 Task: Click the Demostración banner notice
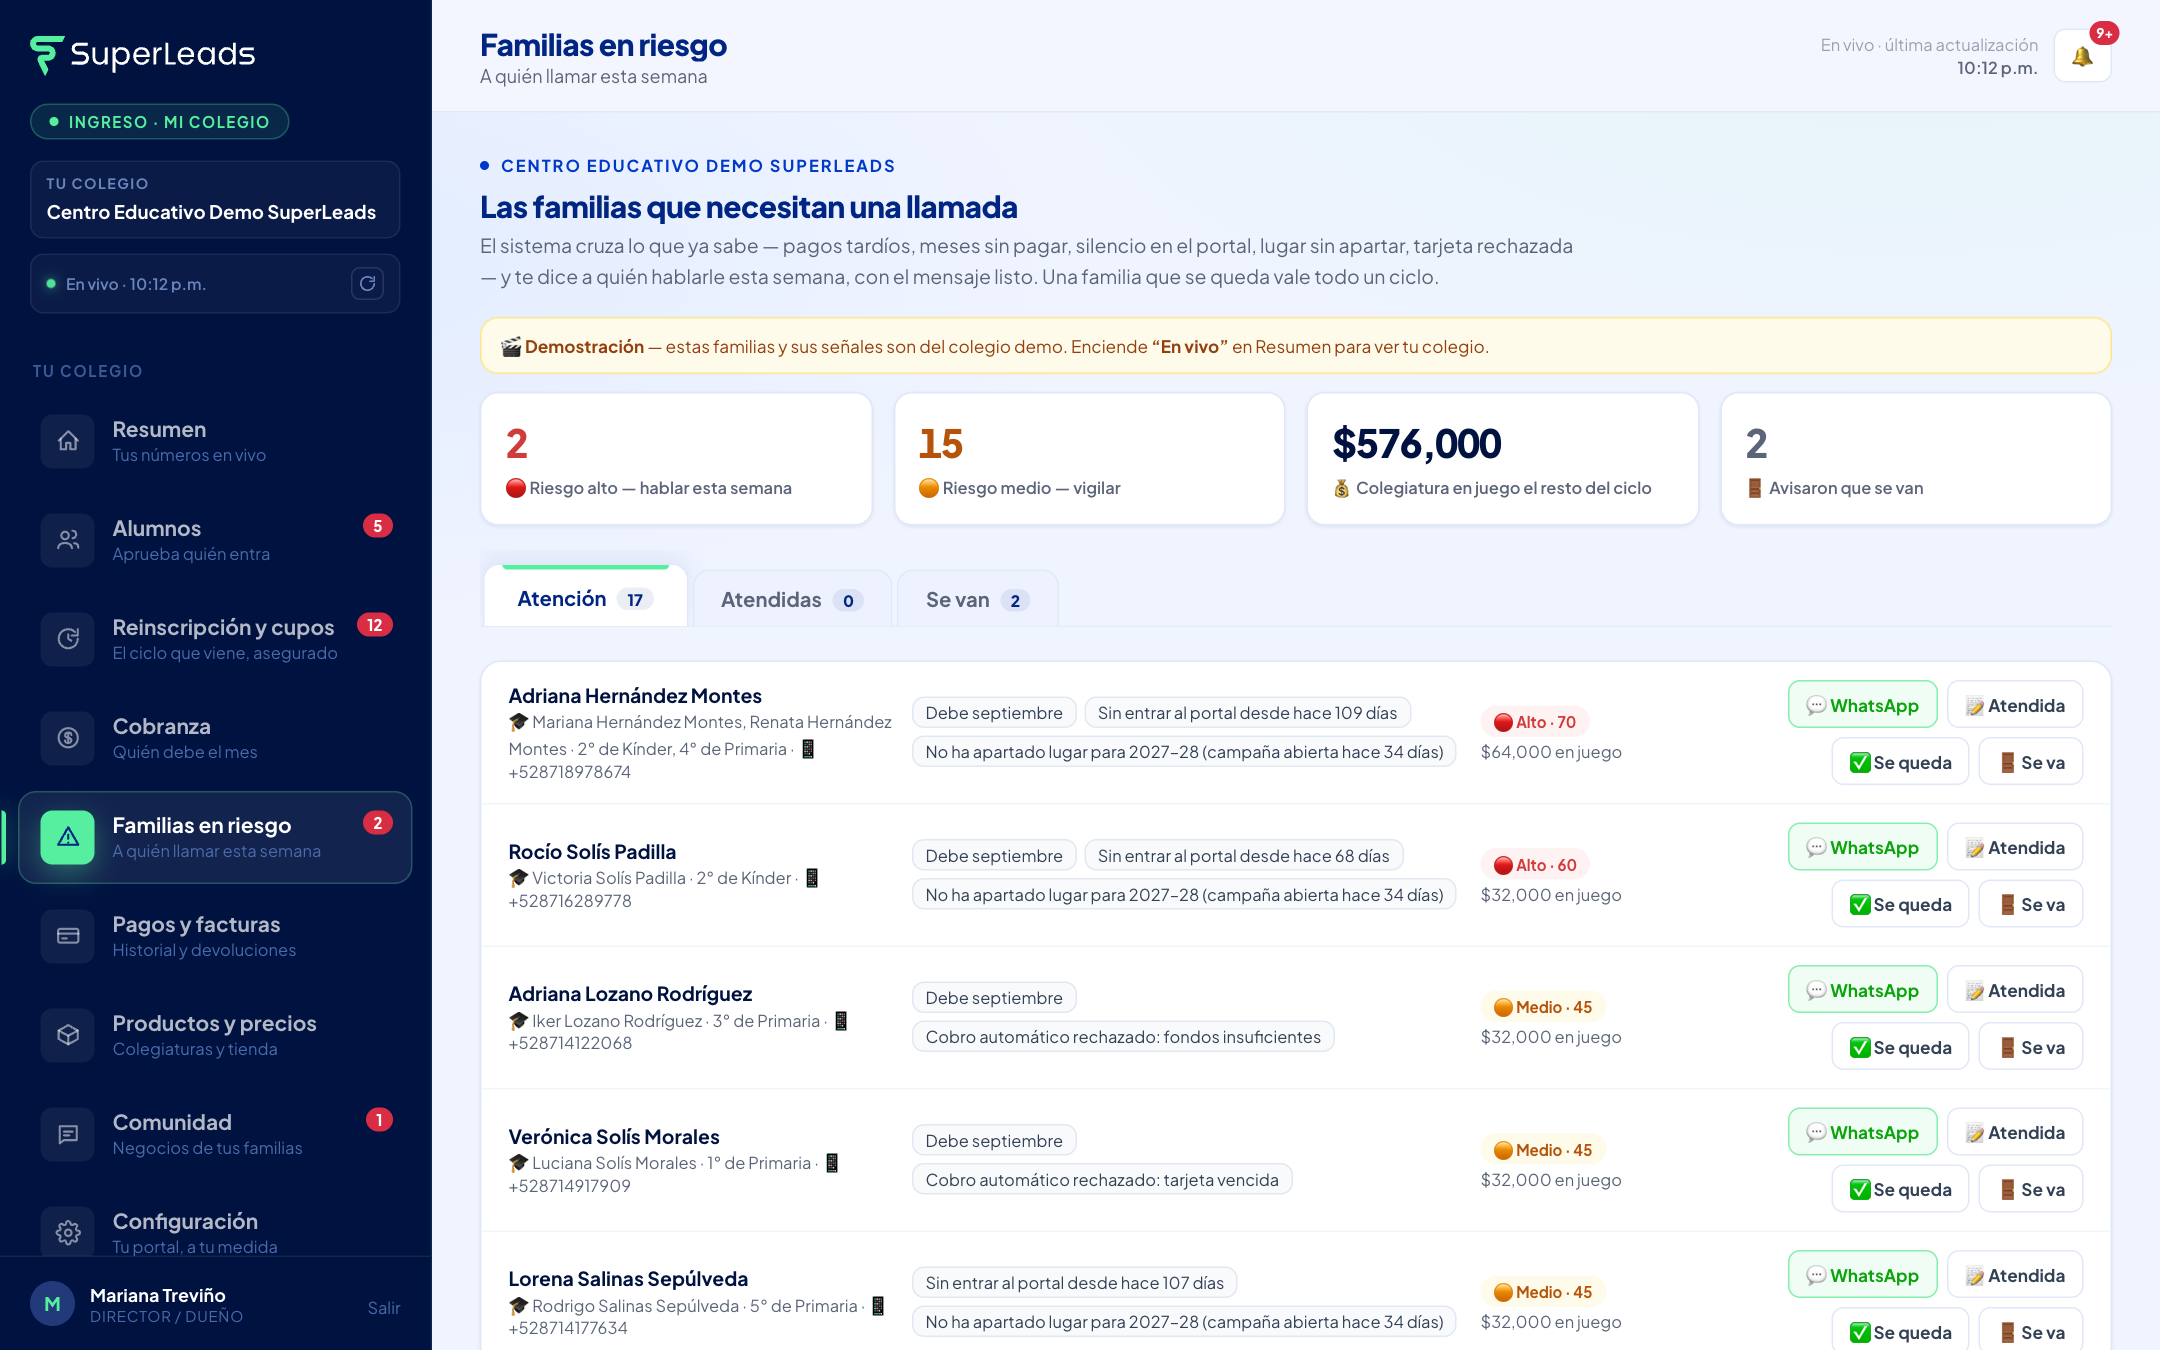(x=1295, y=346)
